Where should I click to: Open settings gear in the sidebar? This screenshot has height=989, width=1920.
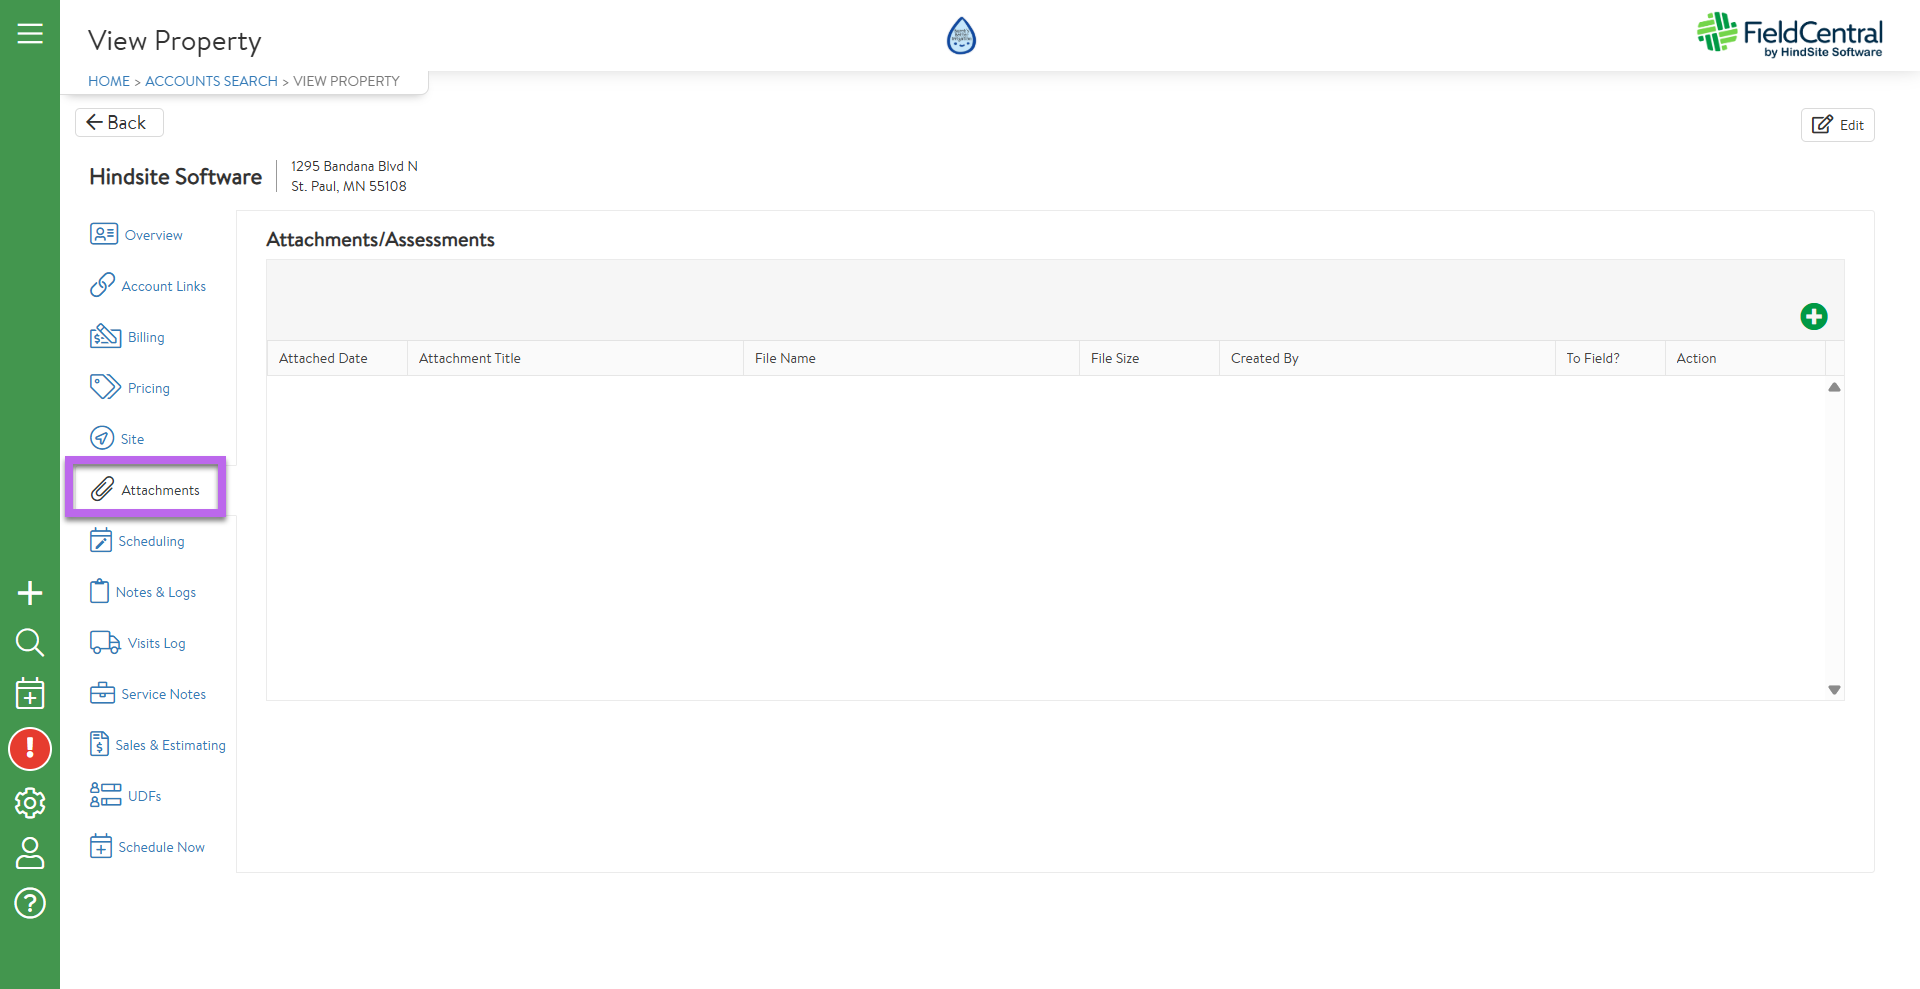click(30, 802)
